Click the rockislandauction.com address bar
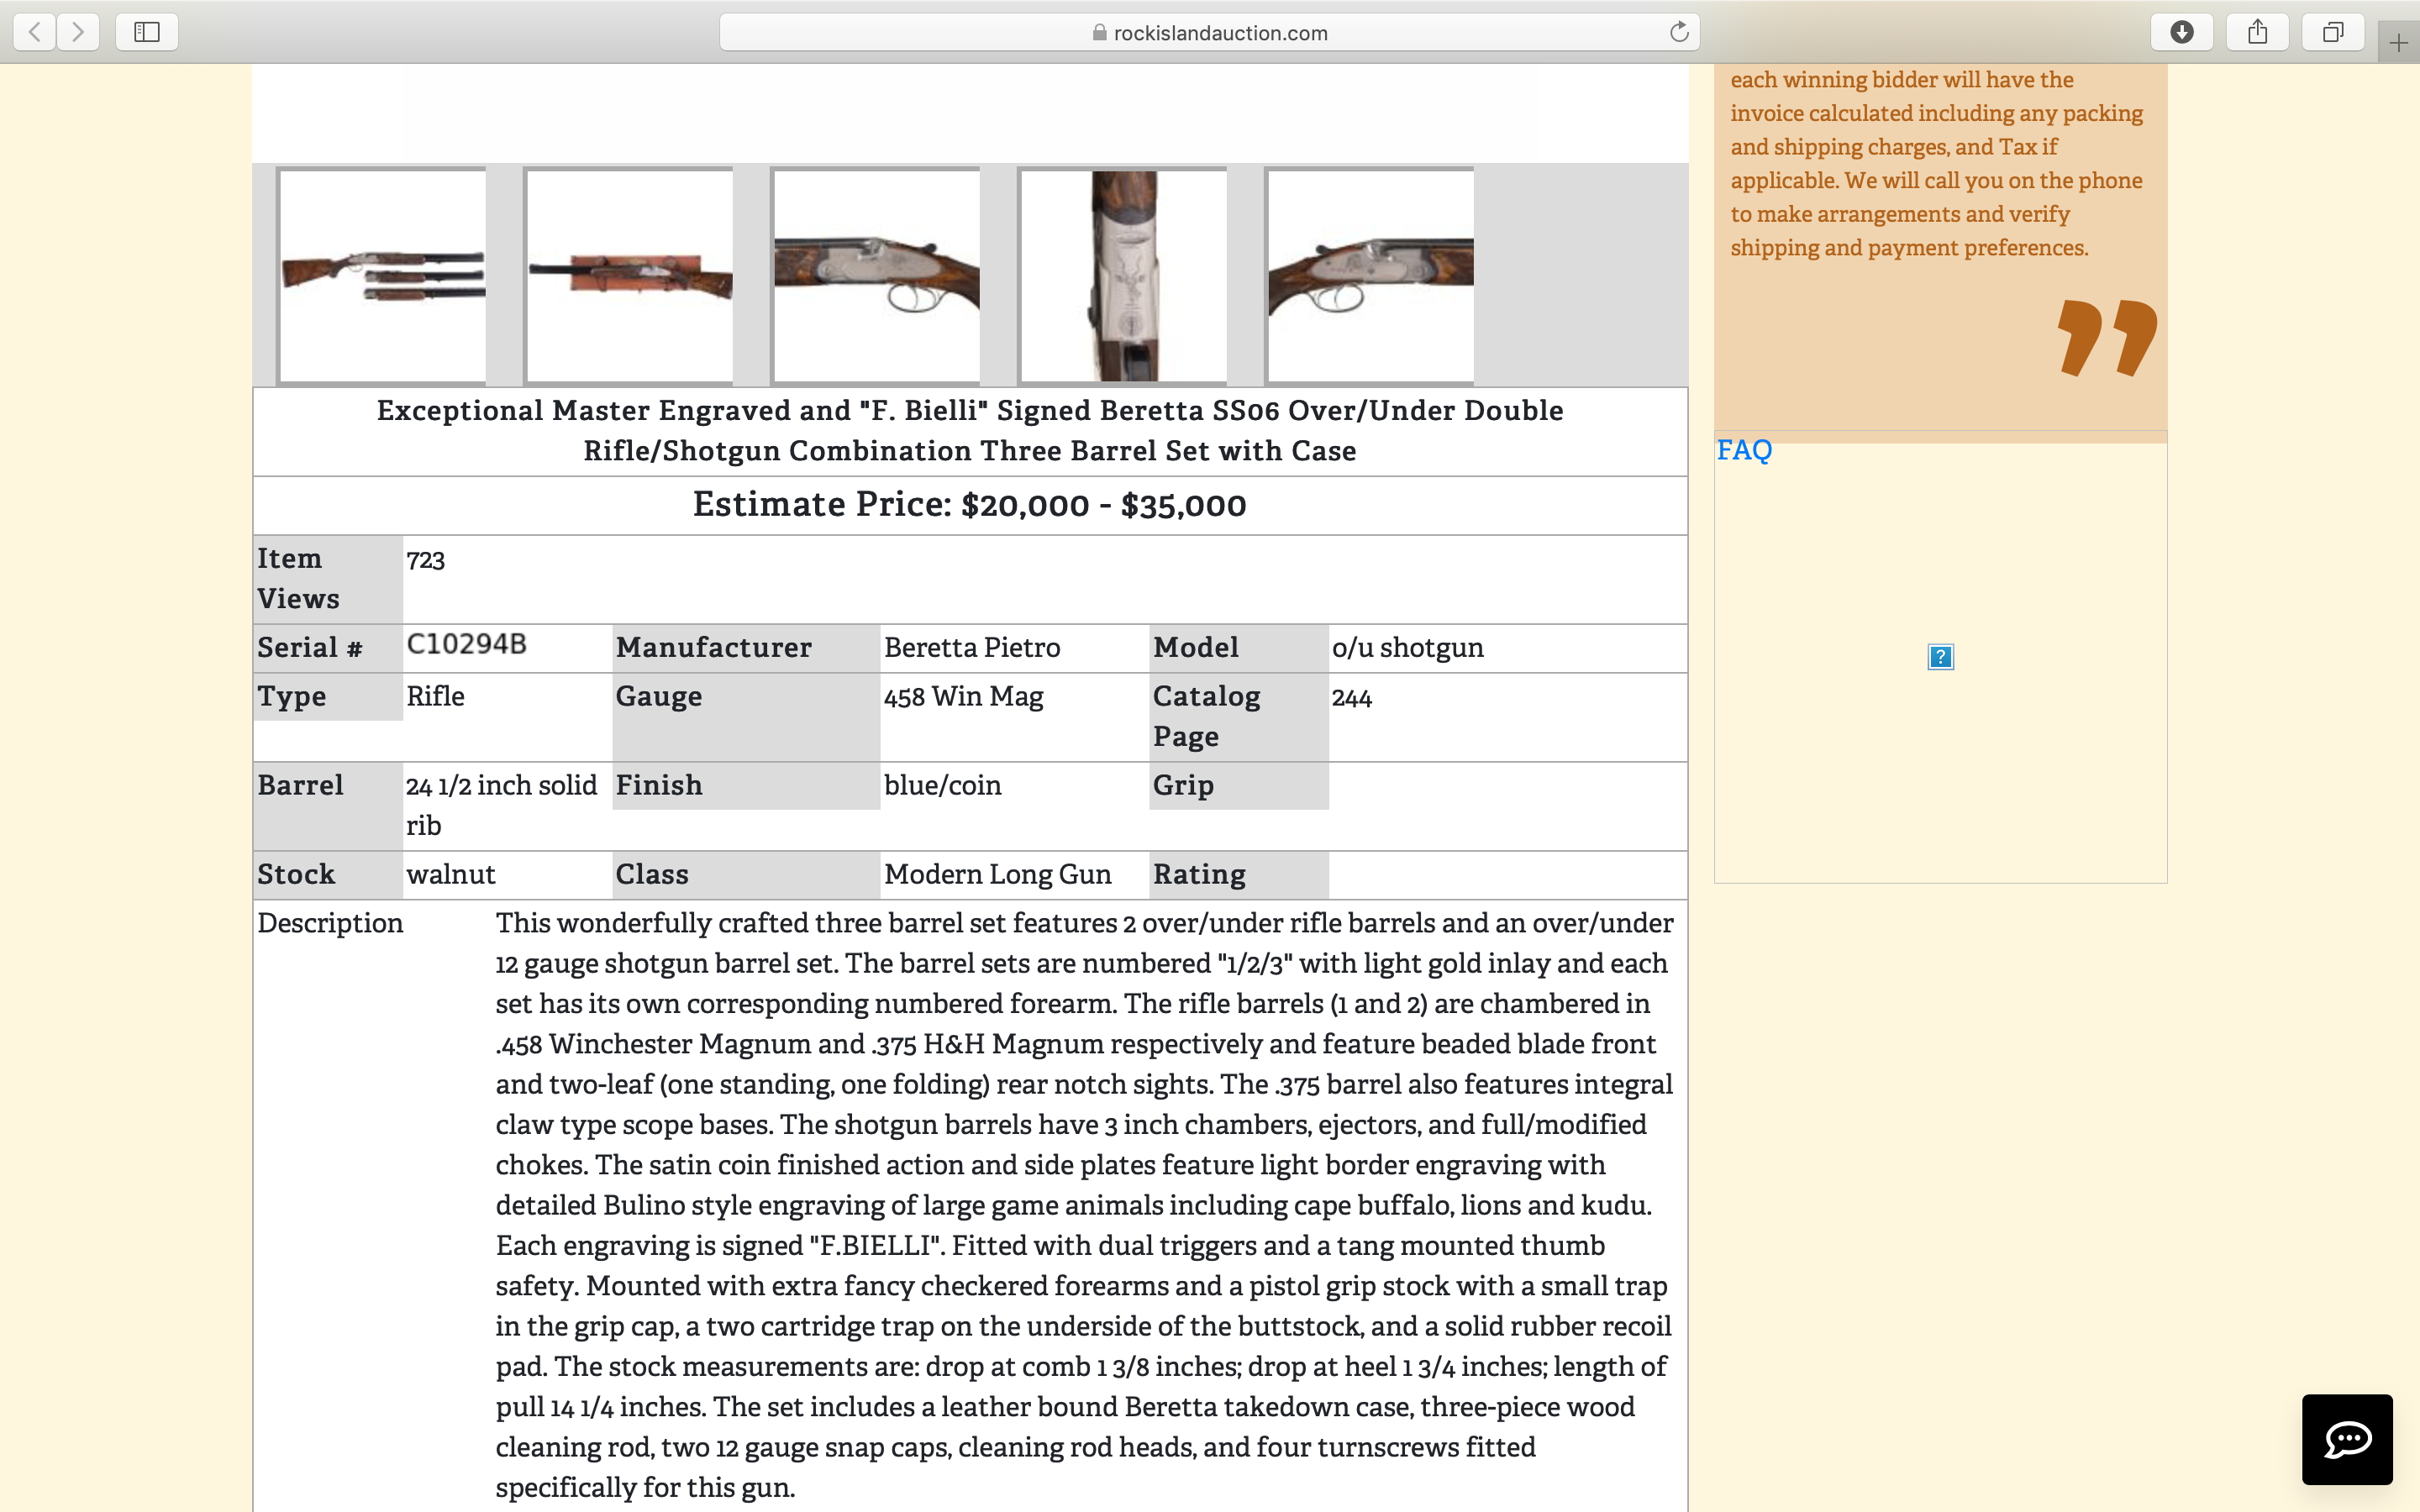2420x1512 pixels. point(1209,32)
